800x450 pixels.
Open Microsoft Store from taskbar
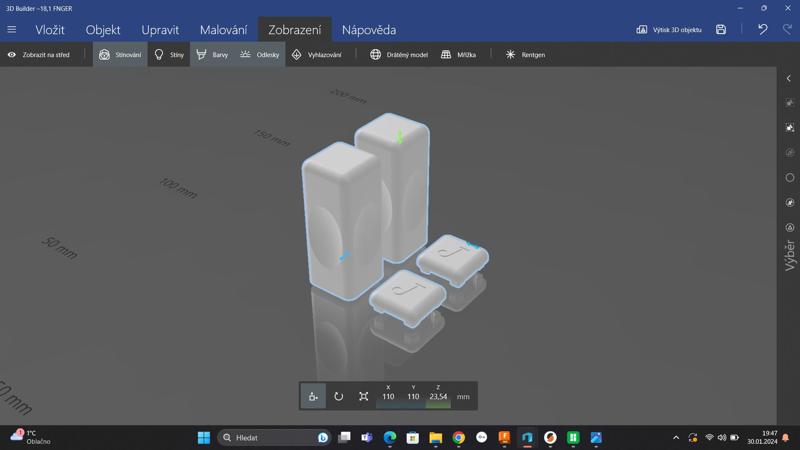click(413, 438)
